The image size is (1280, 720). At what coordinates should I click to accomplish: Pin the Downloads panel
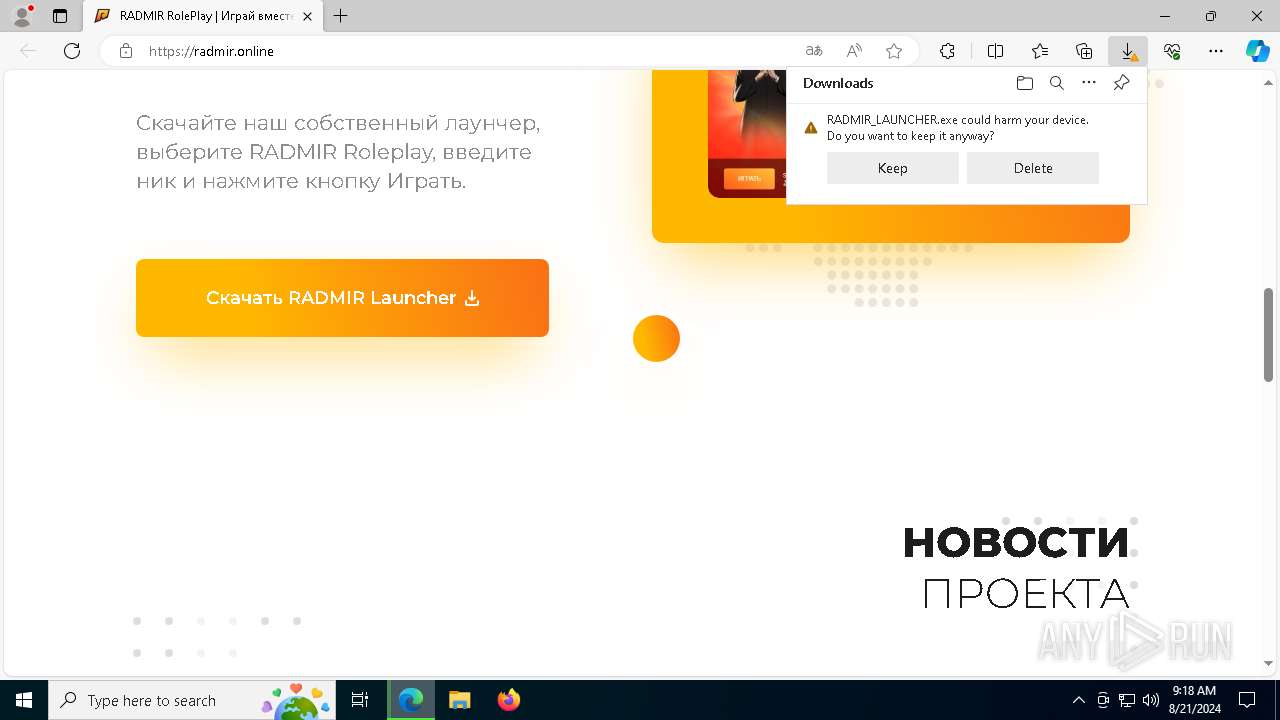tap(1121, 83)
